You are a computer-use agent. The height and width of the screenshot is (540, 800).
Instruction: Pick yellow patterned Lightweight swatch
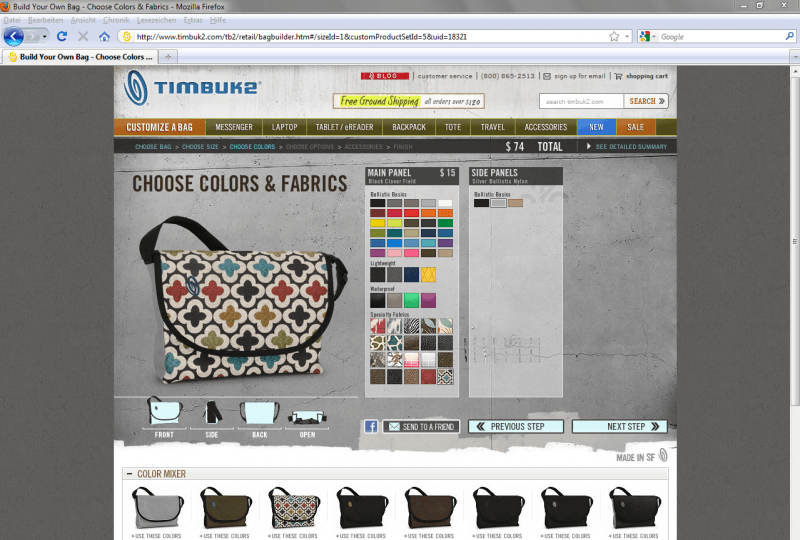(429, 275)
